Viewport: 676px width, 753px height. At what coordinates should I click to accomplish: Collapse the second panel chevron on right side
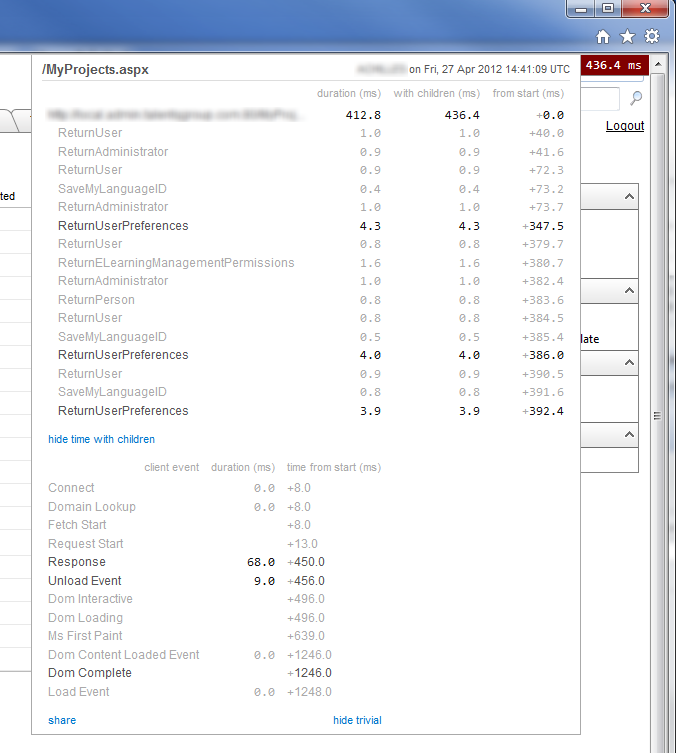pos(629,291)
